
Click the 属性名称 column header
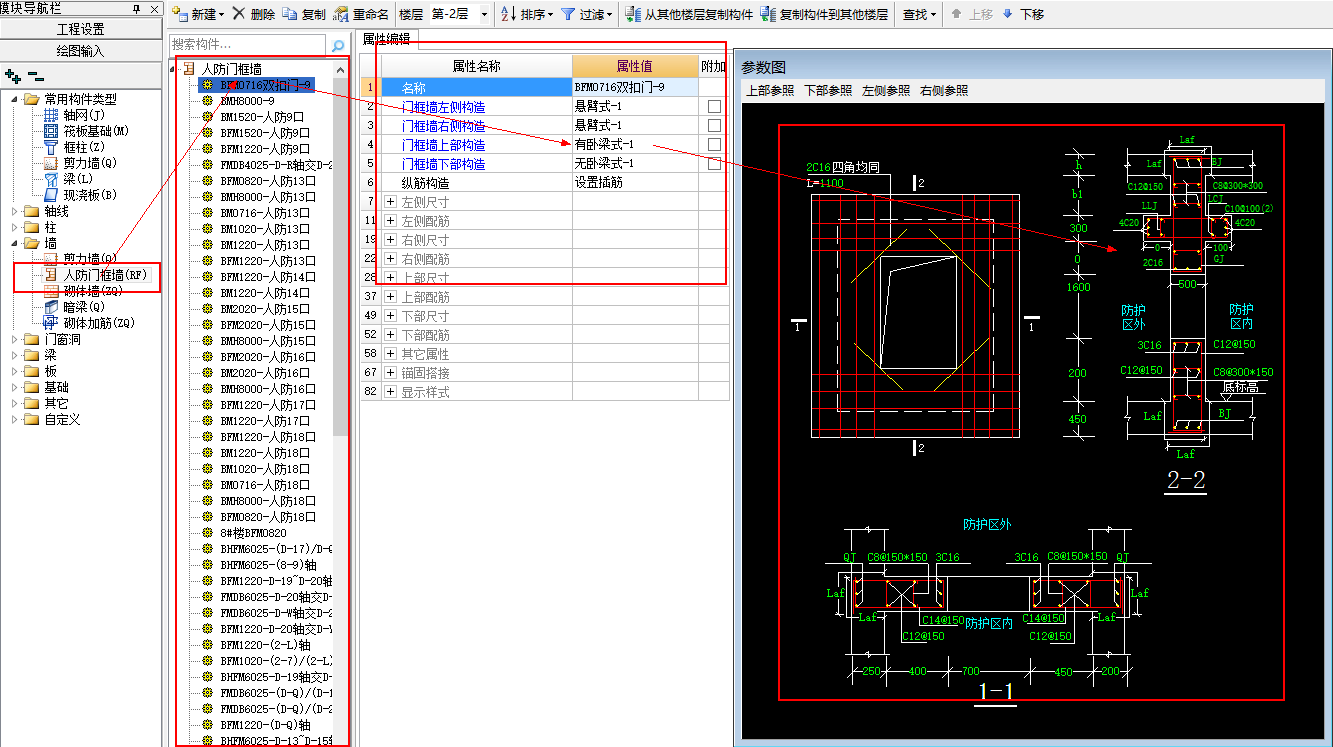point(476,66)
